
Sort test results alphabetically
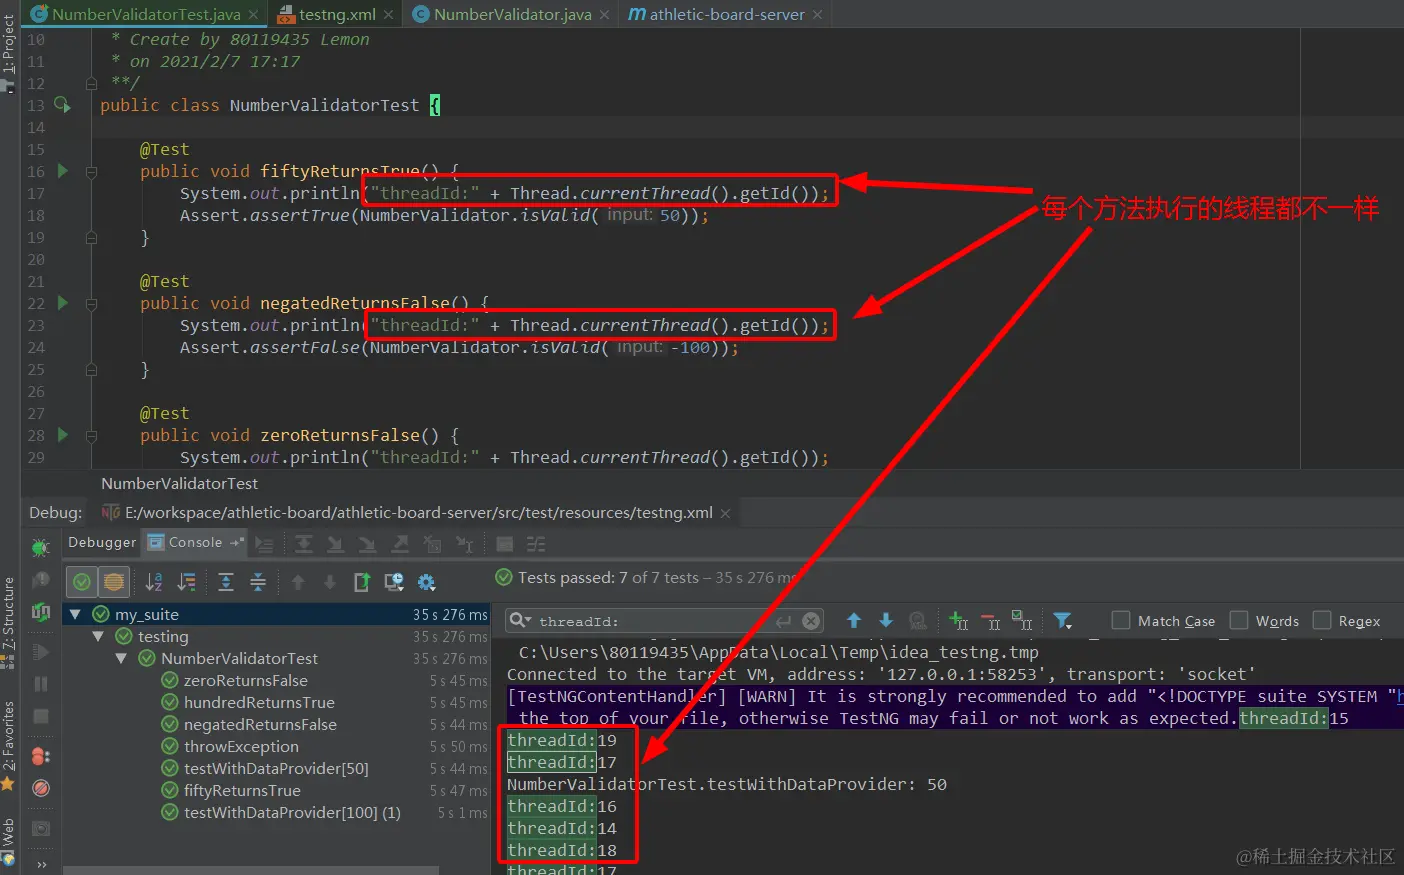pyautogui.click(x=154, y=582)
